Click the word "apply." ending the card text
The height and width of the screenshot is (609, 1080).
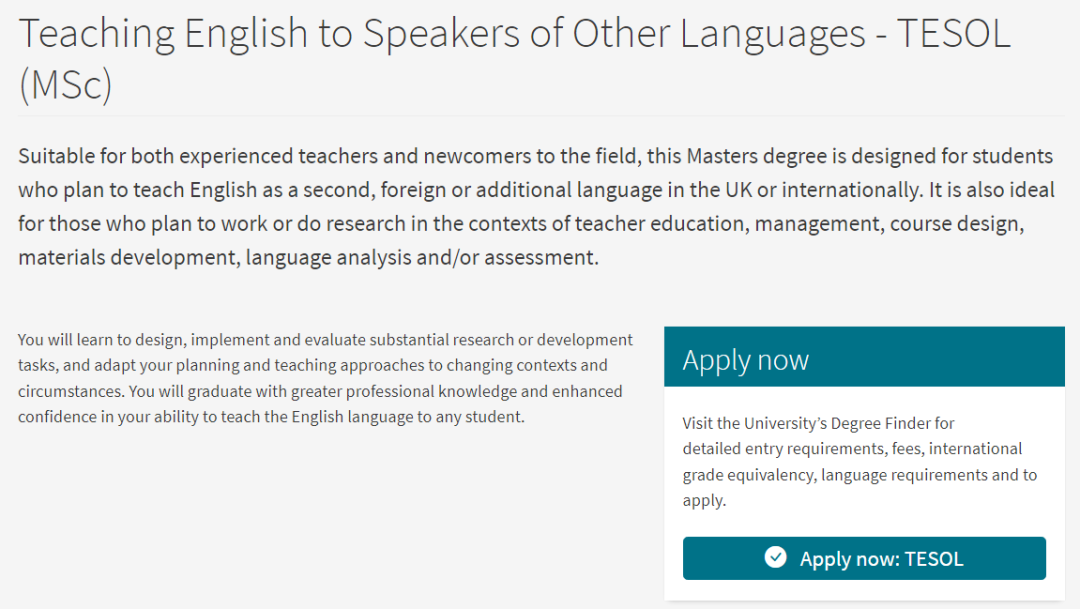pyautogui.click(x=704, y=500)
